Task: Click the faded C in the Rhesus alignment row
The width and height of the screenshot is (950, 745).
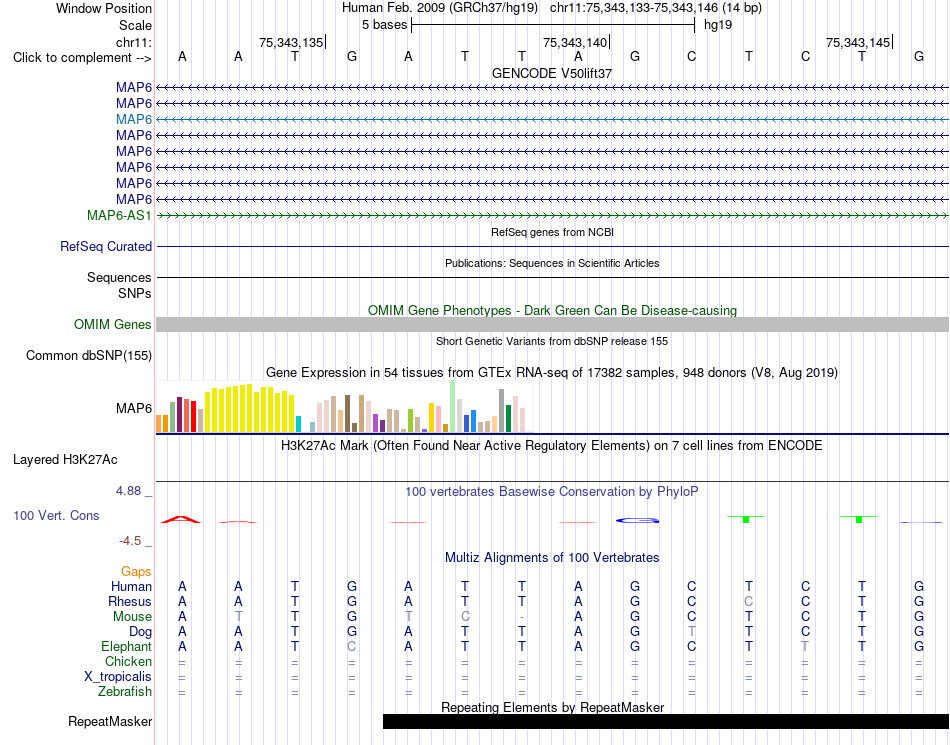Action: (x=748, y=601)
